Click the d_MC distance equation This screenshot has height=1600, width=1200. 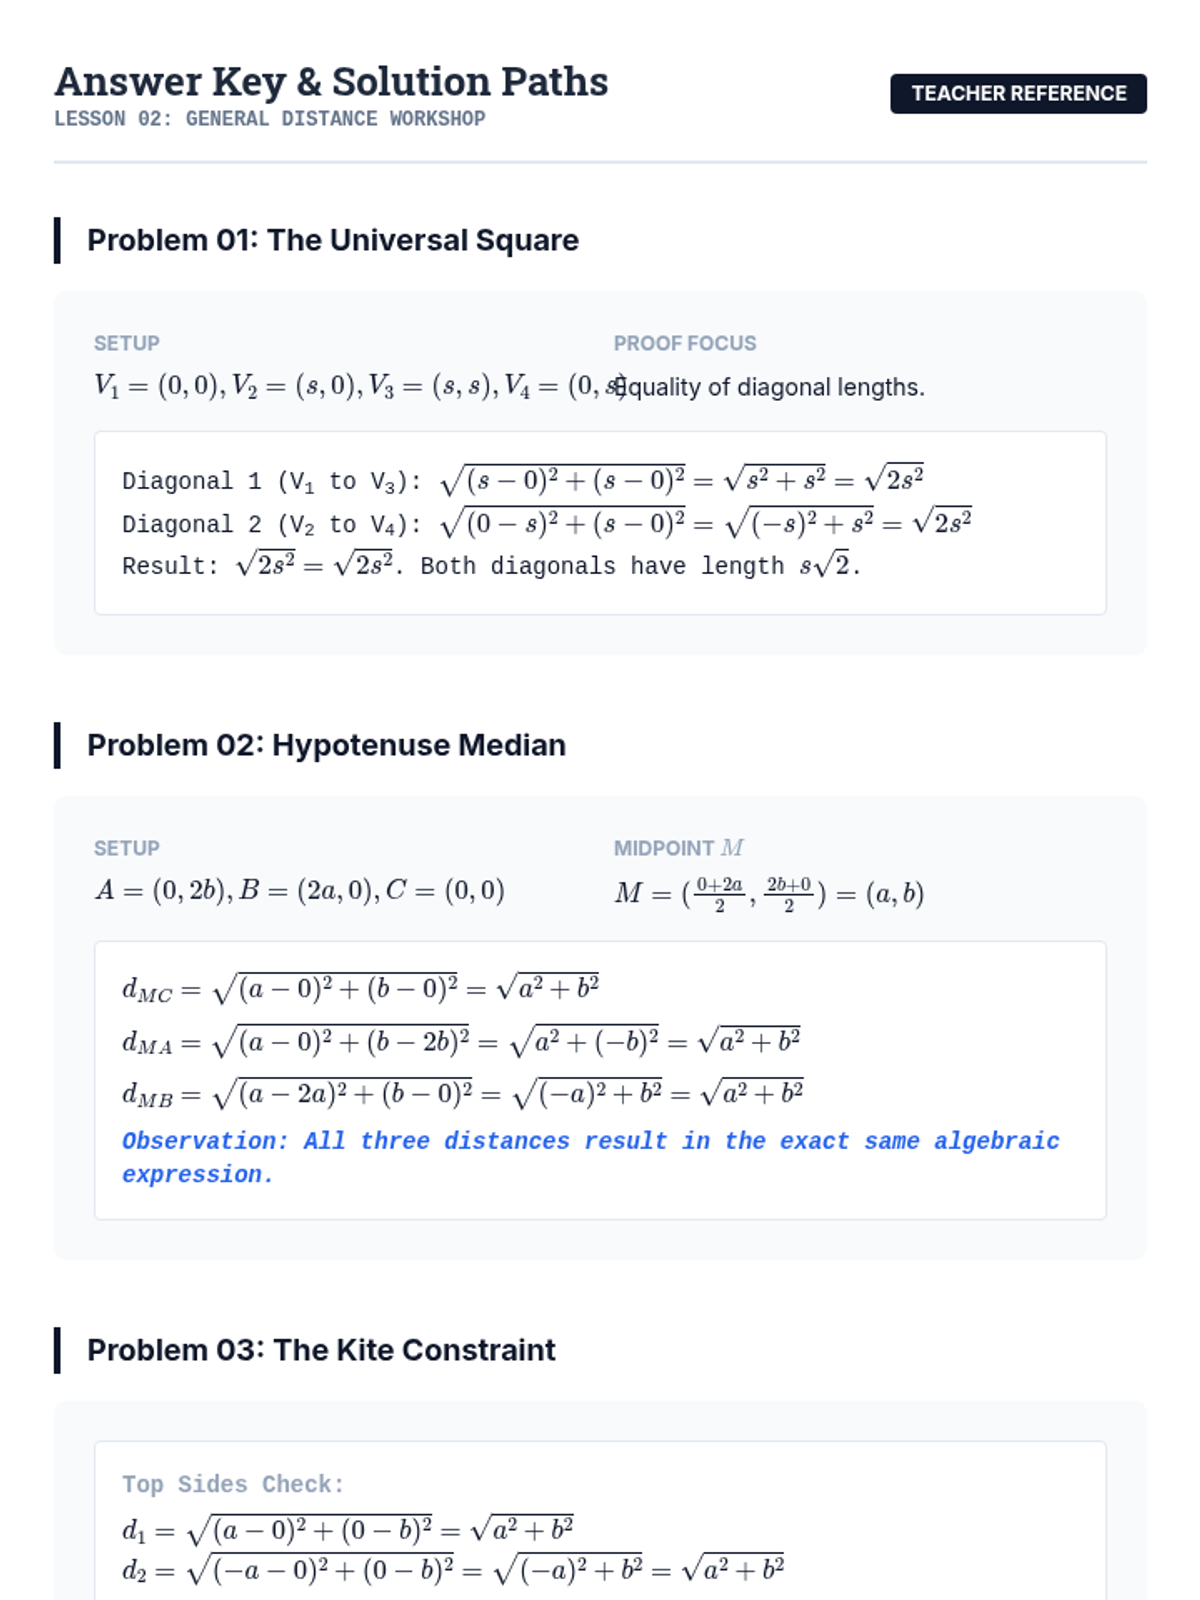click(360, 989)
